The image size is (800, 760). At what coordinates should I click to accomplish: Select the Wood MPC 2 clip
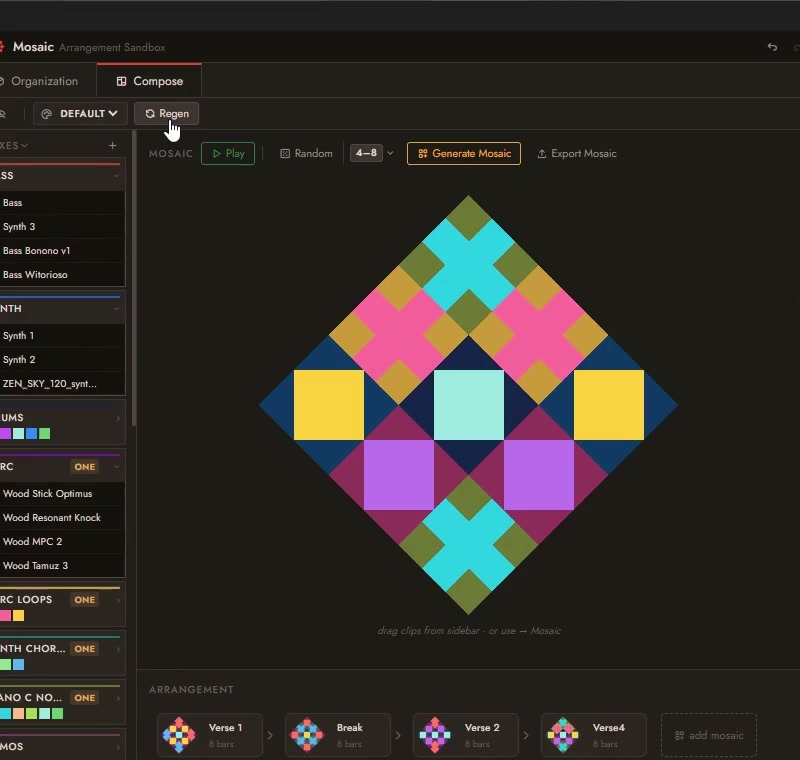(x=62, y=542)
